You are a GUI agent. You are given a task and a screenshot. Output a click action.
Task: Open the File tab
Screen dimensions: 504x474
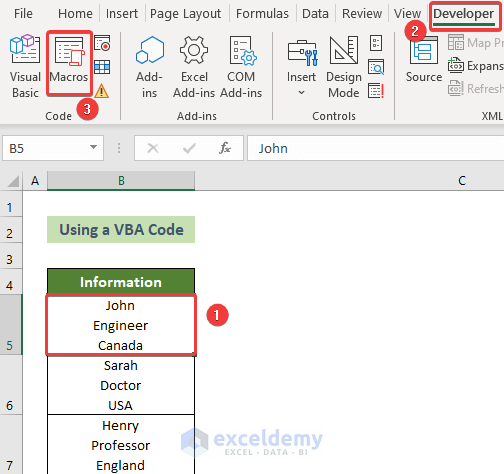(x=23, y=14)
